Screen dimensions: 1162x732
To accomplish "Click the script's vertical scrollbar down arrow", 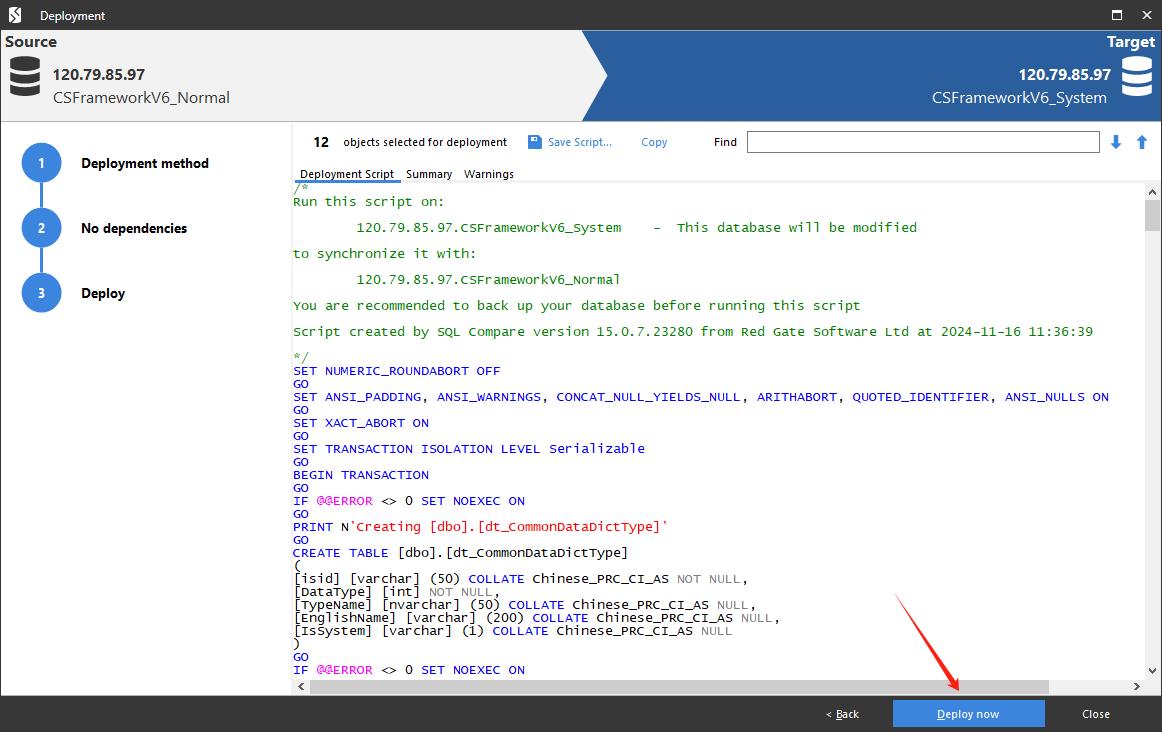I will pos(1152,670).
